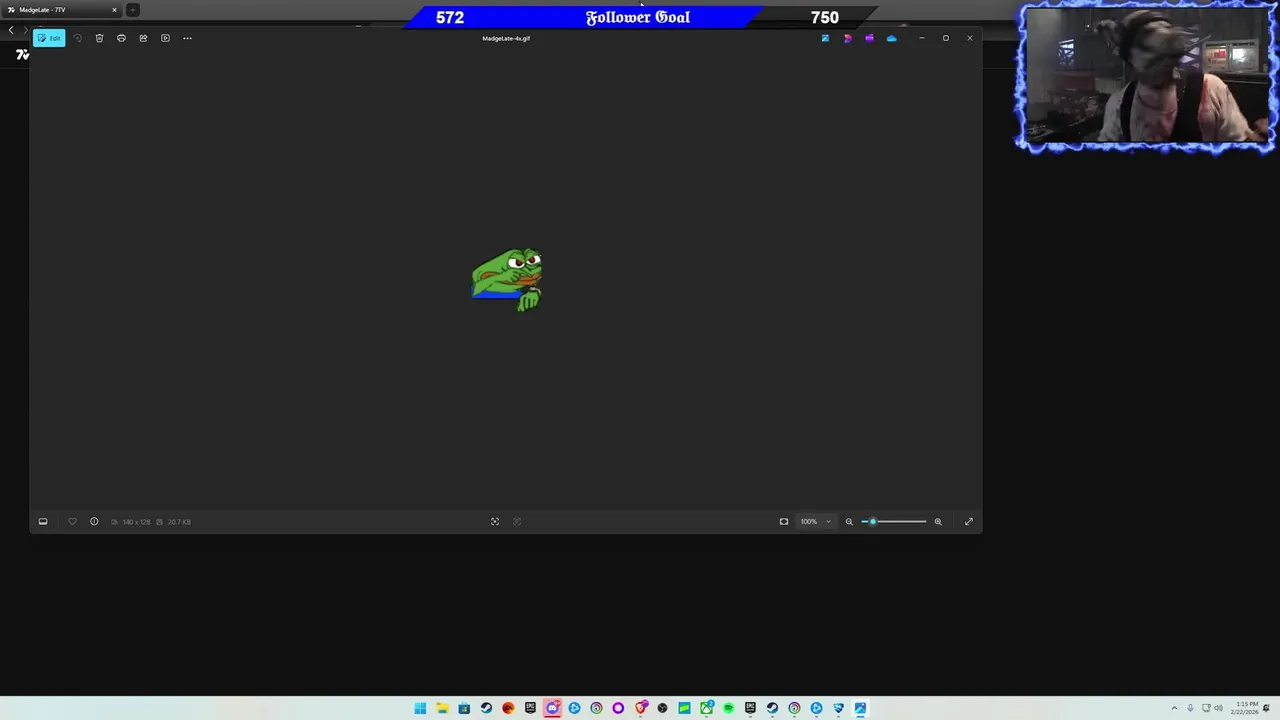This screenshot has width=1280, height=720.
Task: Adjust the zoom slider handle
Action: [872, 521]
